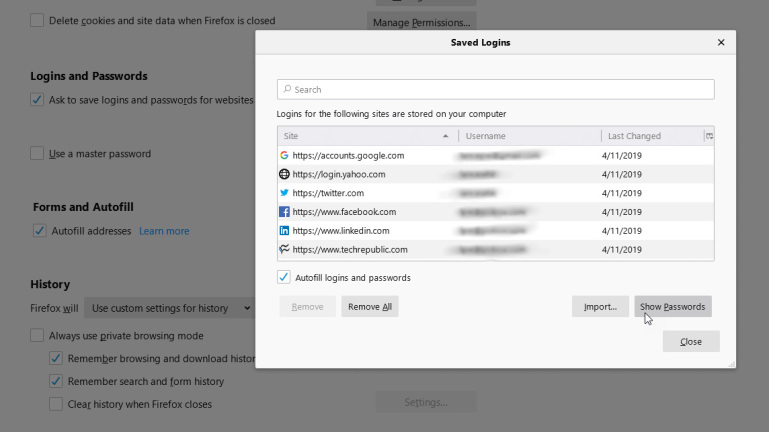Toggle Delete cookies and site data when closed
The image size is (769, 432).
click(x=37, y=21)
